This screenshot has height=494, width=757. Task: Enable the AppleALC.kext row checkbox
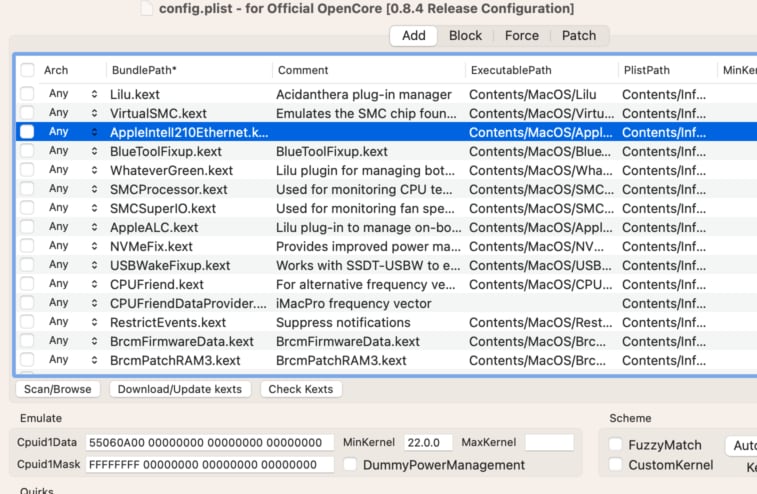click(x=28, y=226)
